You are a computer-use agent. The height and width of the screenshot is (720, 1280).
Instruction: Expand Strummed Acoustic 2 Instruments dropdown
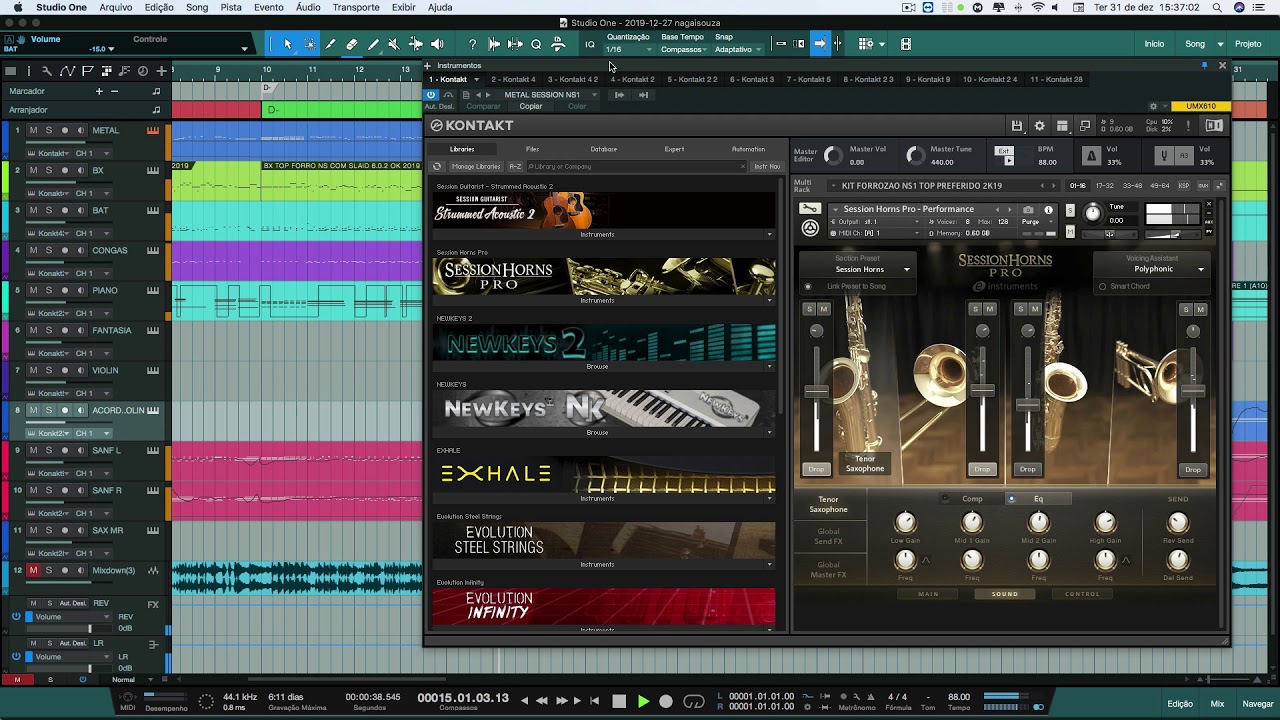pyautogui.click(x=770, y=234)
